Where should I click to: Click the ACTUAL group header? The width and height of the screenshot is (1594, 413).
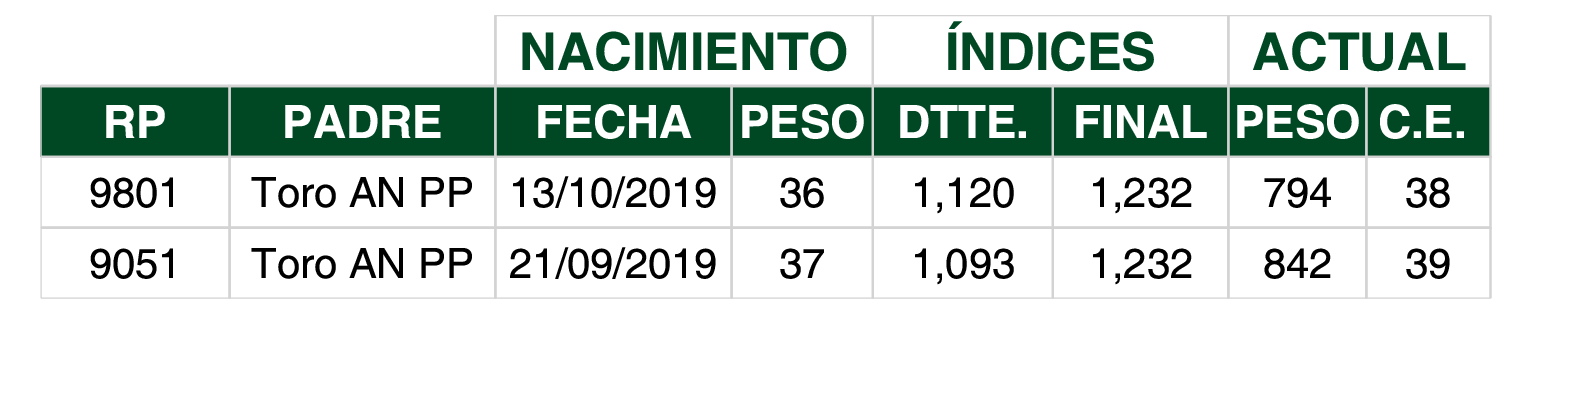(x=1359, y=51)
